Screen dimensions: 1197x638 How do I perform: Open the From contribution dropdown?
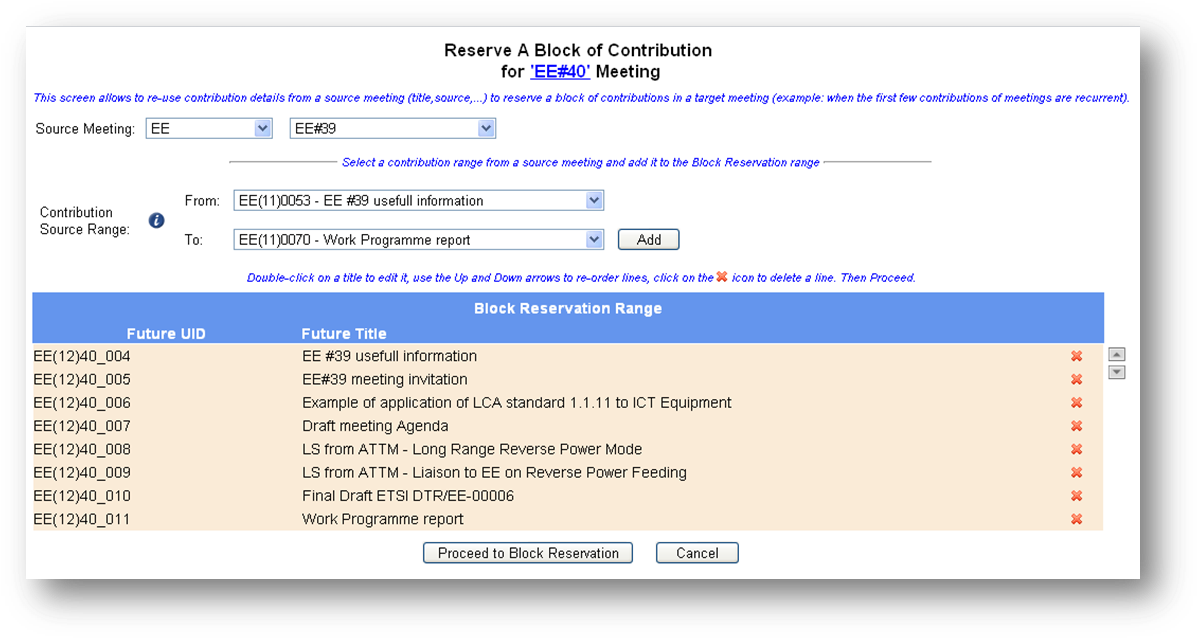click(x=418, y=201)
